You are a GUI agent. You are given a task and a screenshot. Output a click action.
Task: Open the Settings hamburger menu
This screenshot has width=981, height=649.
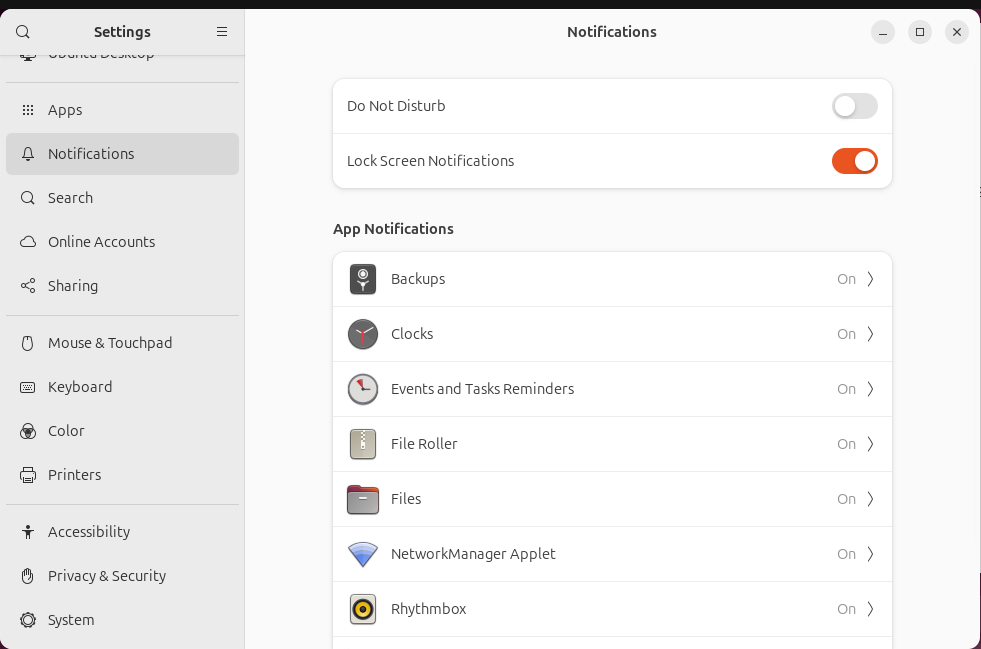222,32
